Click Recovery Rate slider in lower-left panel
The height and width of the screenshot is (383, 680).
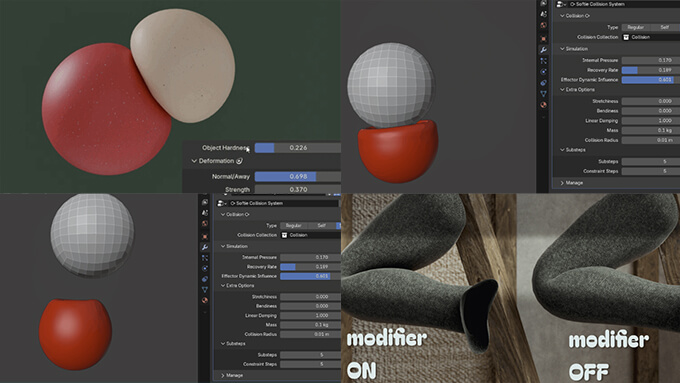[x=311, y=267]
